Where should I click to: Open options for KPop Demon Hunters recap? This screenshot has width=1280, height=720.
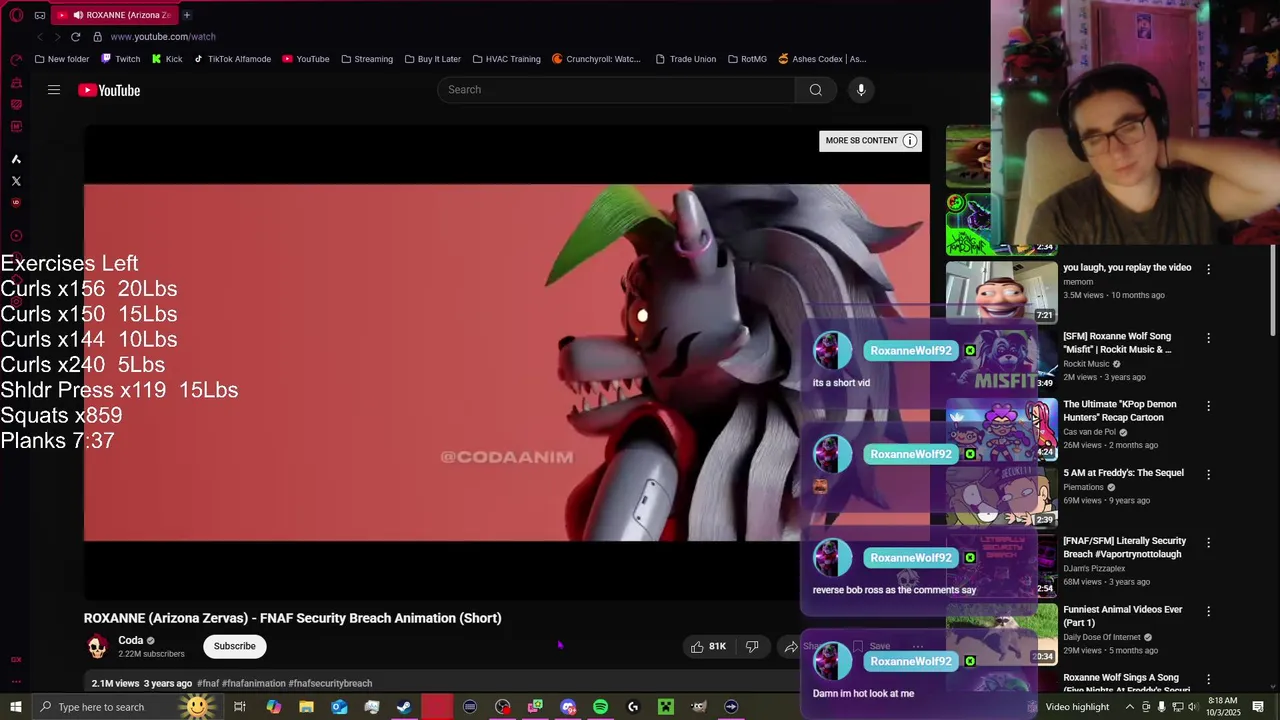point(1208,406)
